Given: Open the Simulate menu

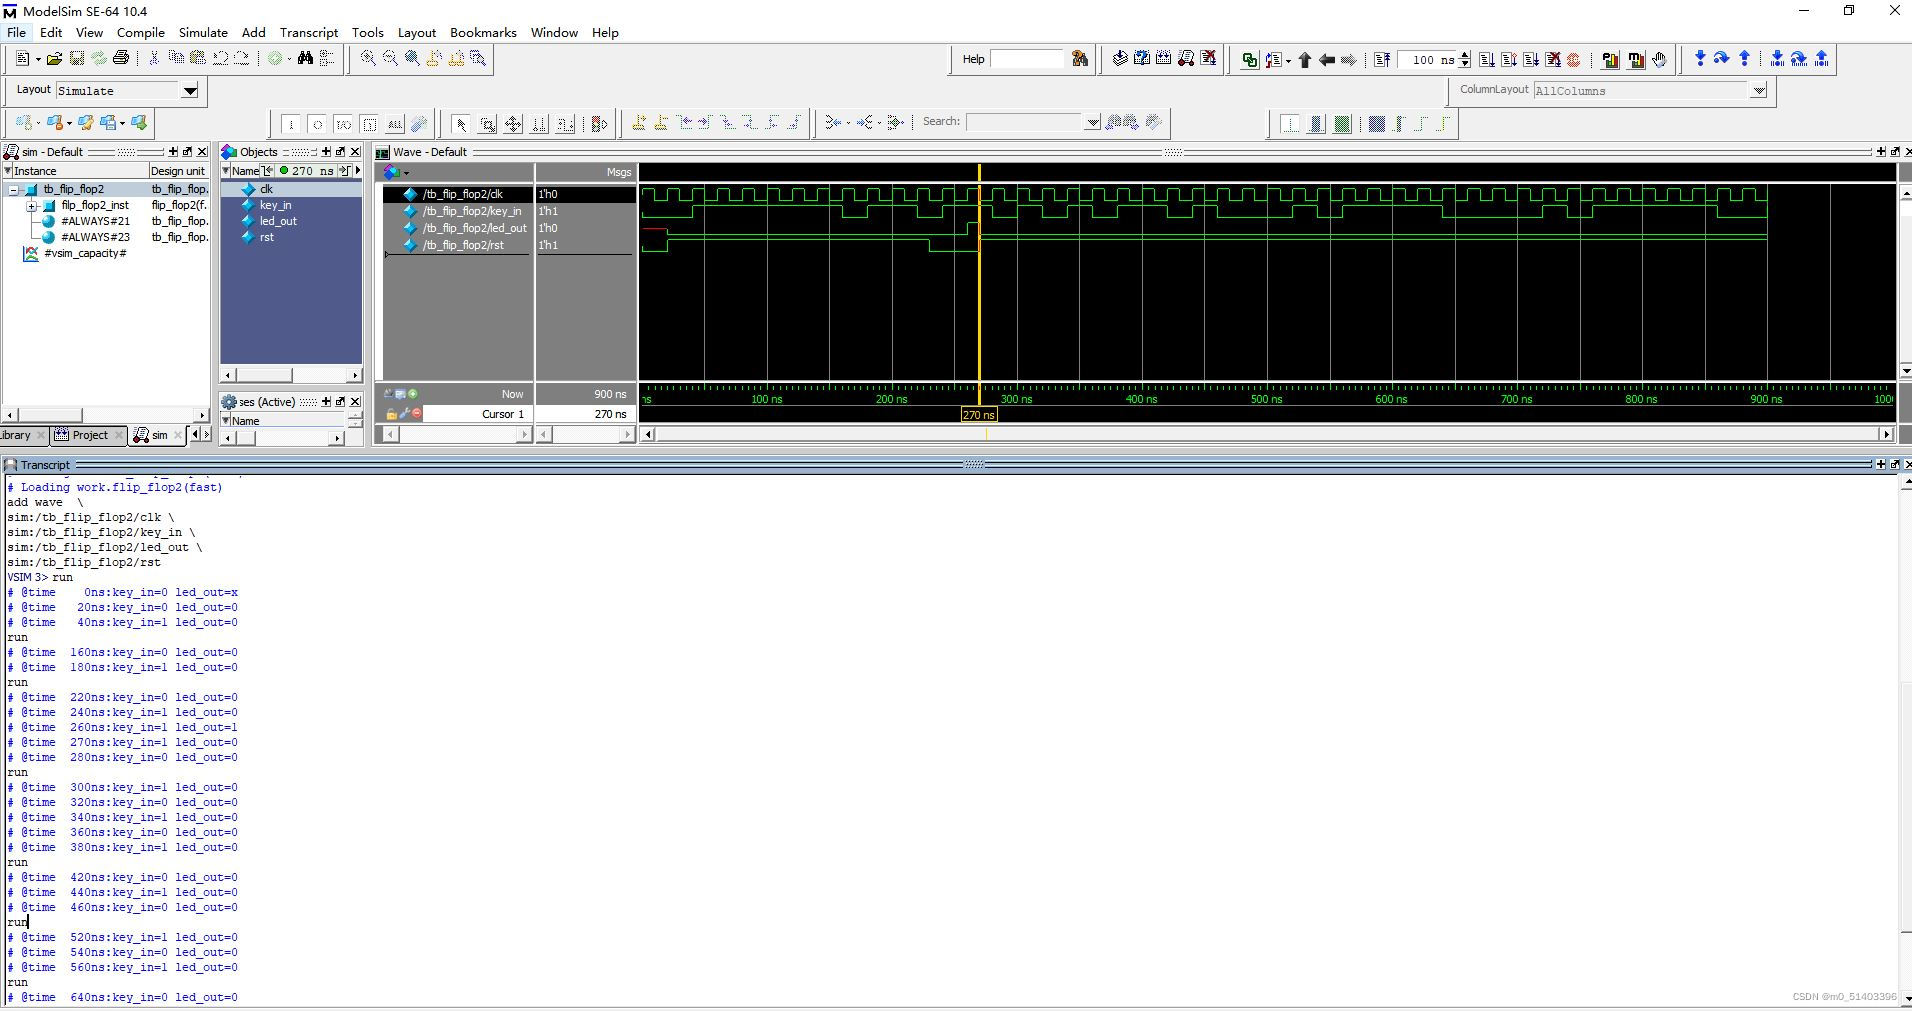Looking at the screenshot, I should coord(203,32).
